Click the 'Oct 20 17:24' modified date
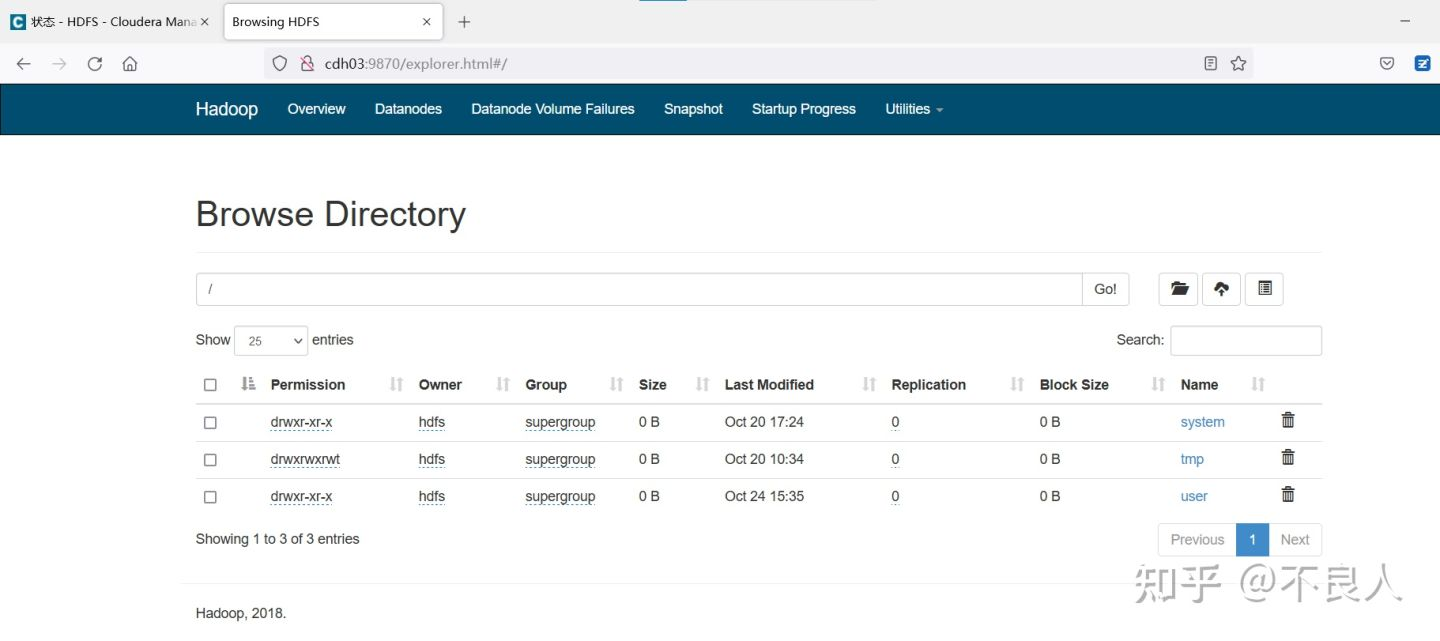The width and height of the screenshot is (1440, 641). coord(764,422)
